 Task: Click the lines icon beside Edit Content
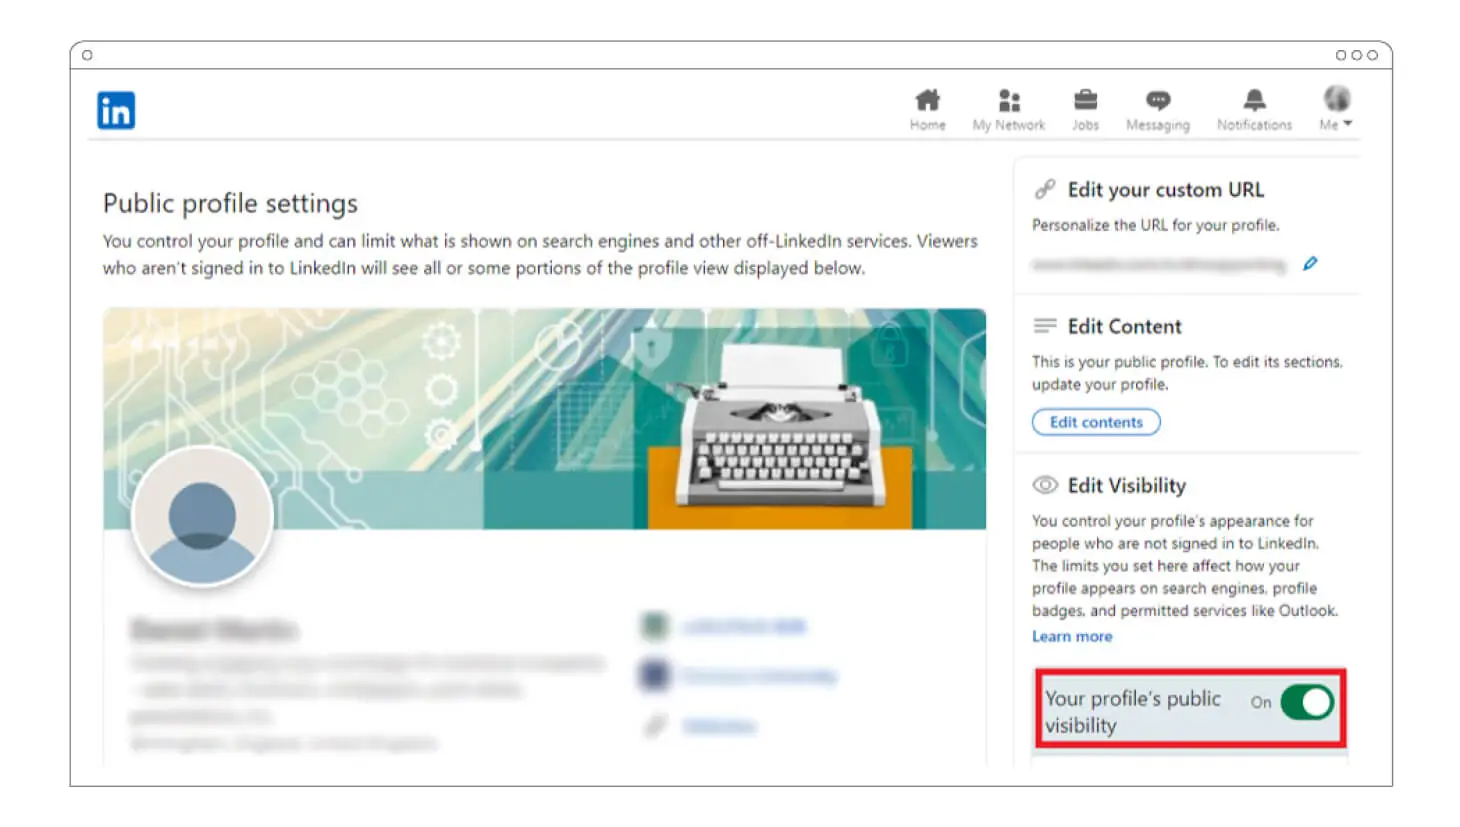coord(1045,326)
